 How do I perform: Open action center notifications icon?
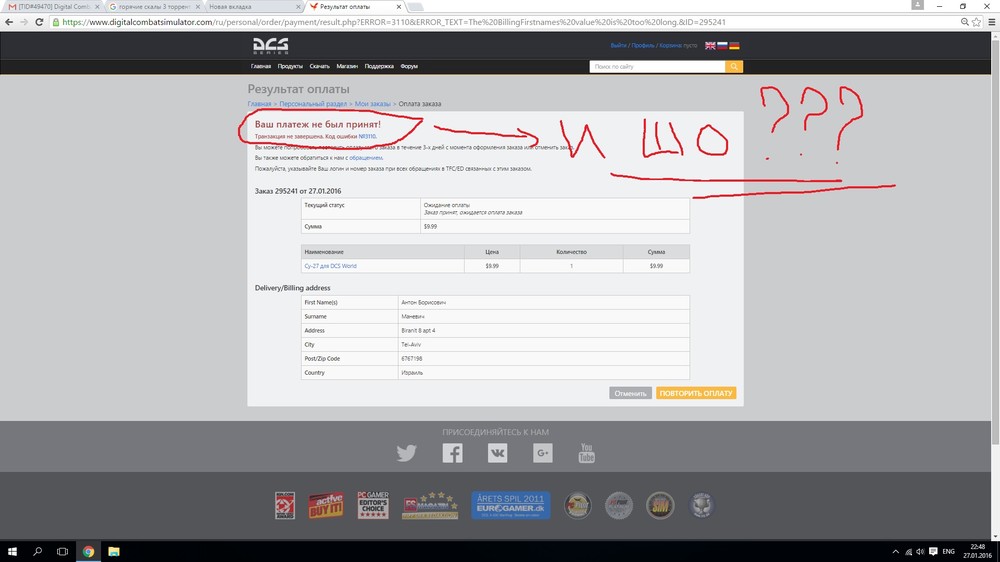click(933, 552)
